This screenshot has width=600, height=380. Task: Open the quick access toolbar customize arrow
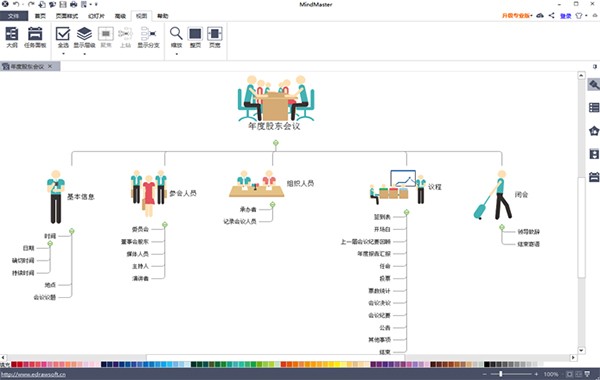click(x=96, y=4)
